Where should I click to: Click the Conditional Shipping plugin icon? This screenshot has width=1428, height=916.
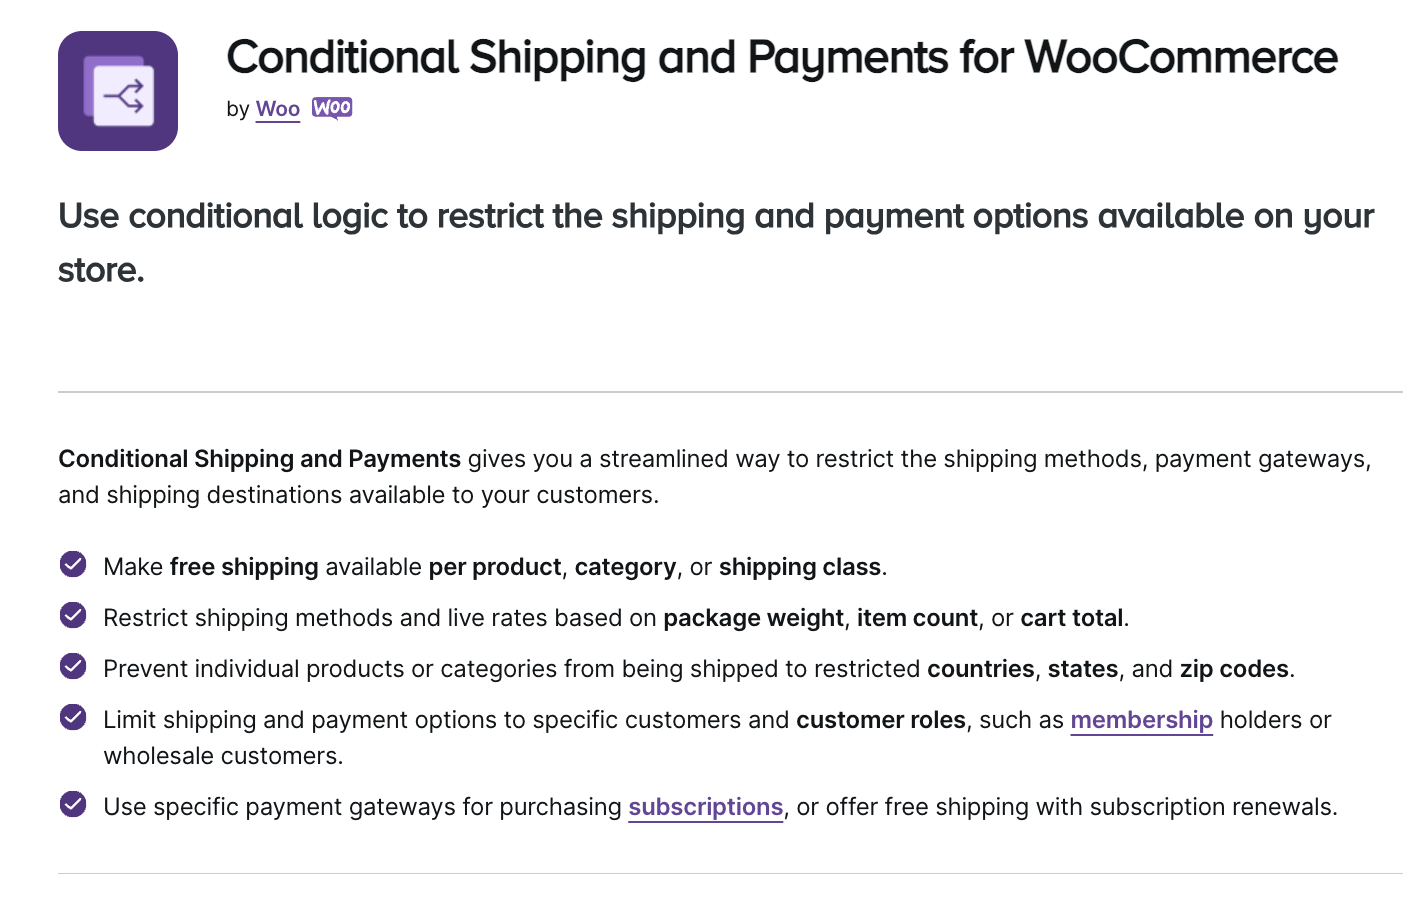point(118,91)
